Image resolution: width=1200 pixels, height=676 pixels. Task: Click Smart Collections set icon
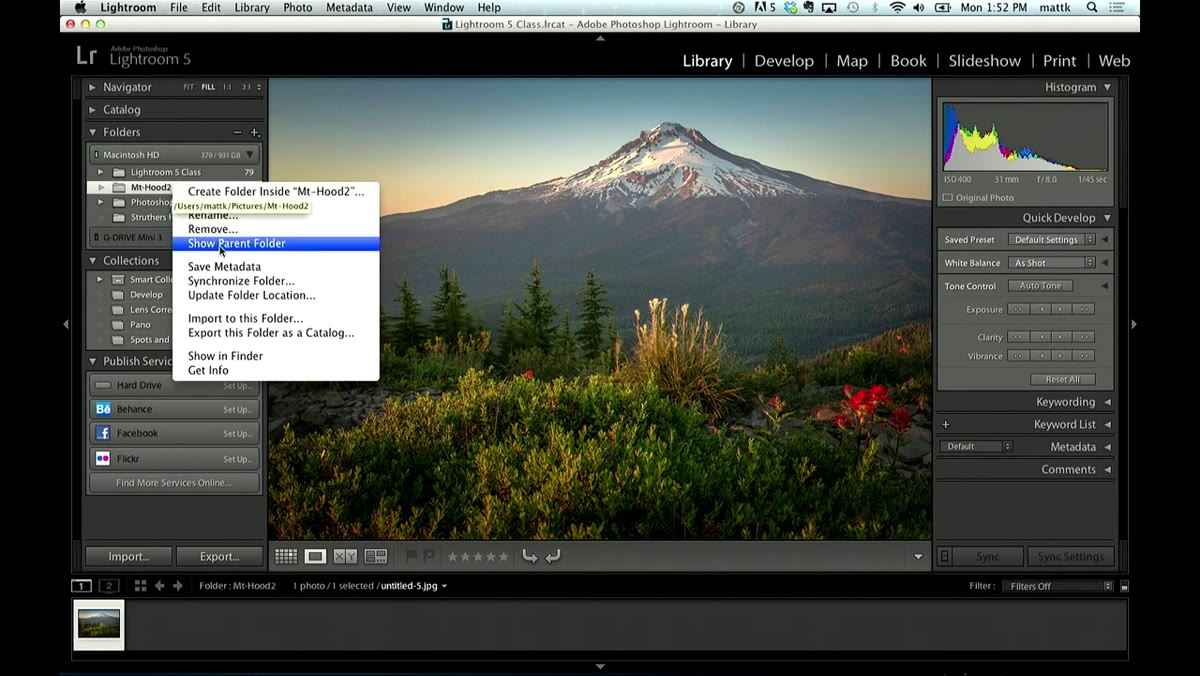[119, 280]
